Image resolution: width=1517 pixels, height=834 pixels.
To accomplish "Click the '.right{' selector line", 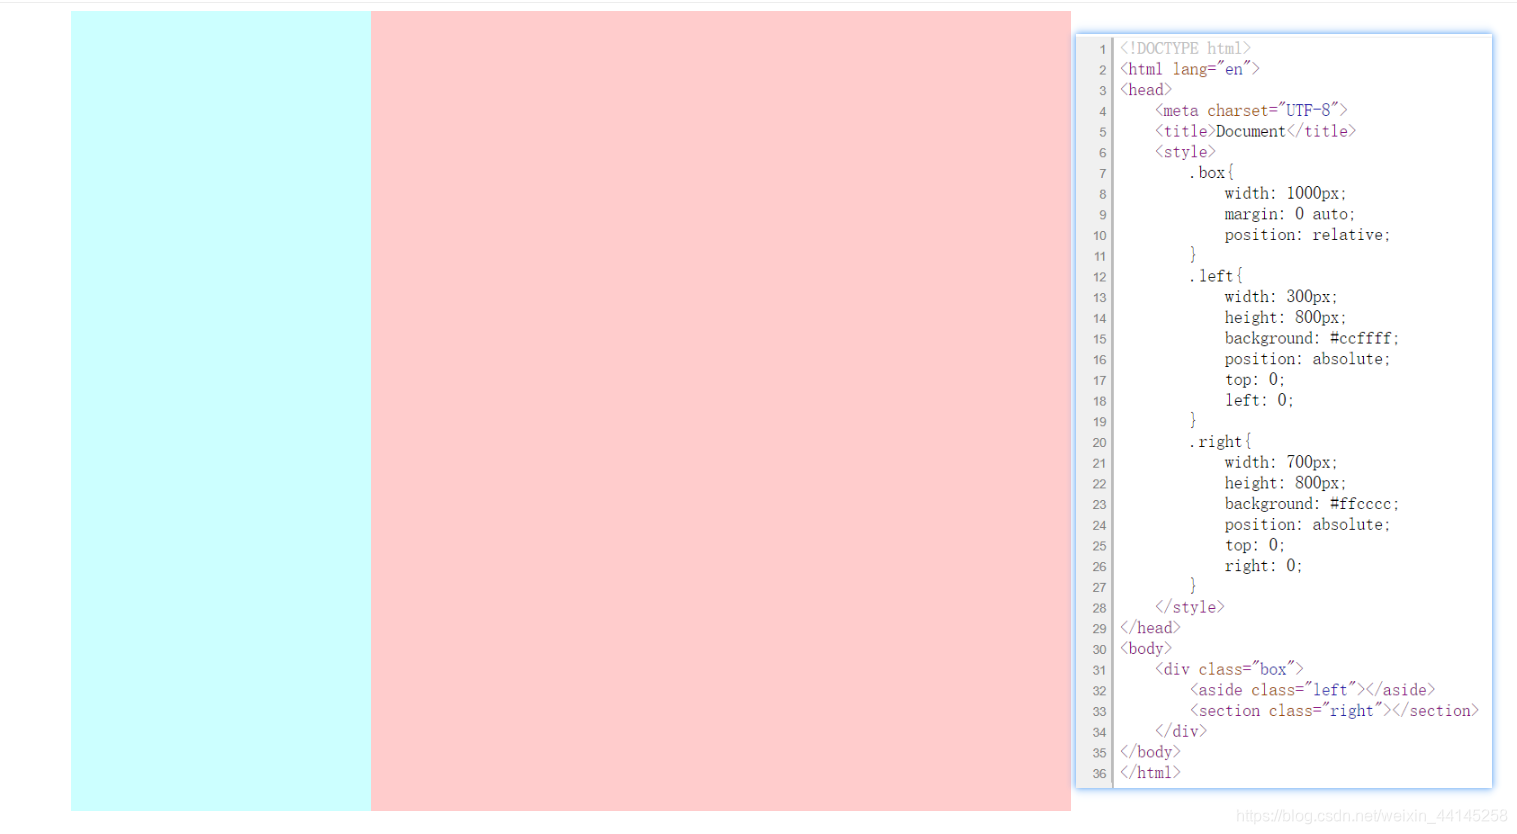I will click(1220, 442).
